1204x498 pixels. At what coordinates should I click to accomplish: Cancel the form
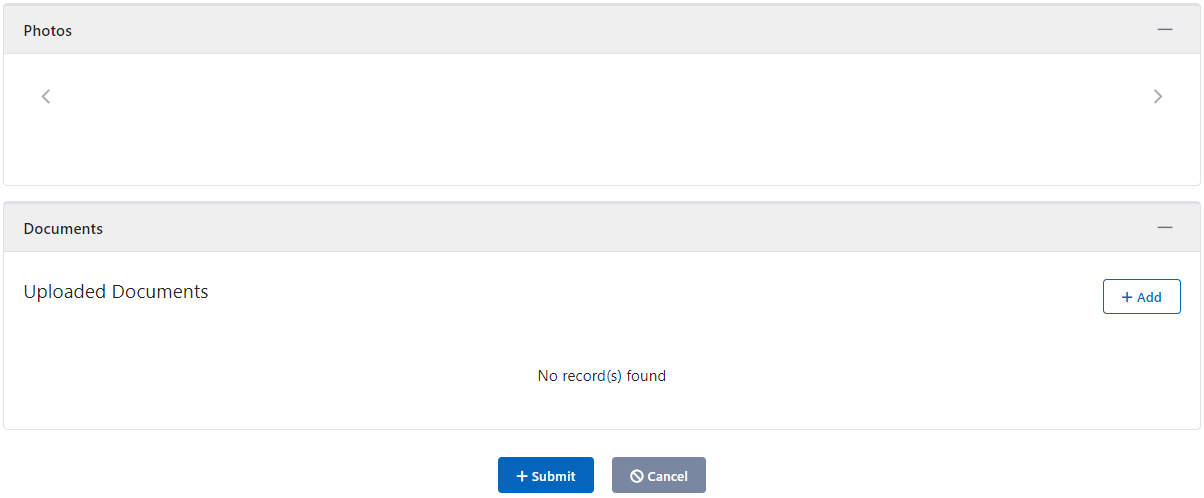tap(658, 475)
